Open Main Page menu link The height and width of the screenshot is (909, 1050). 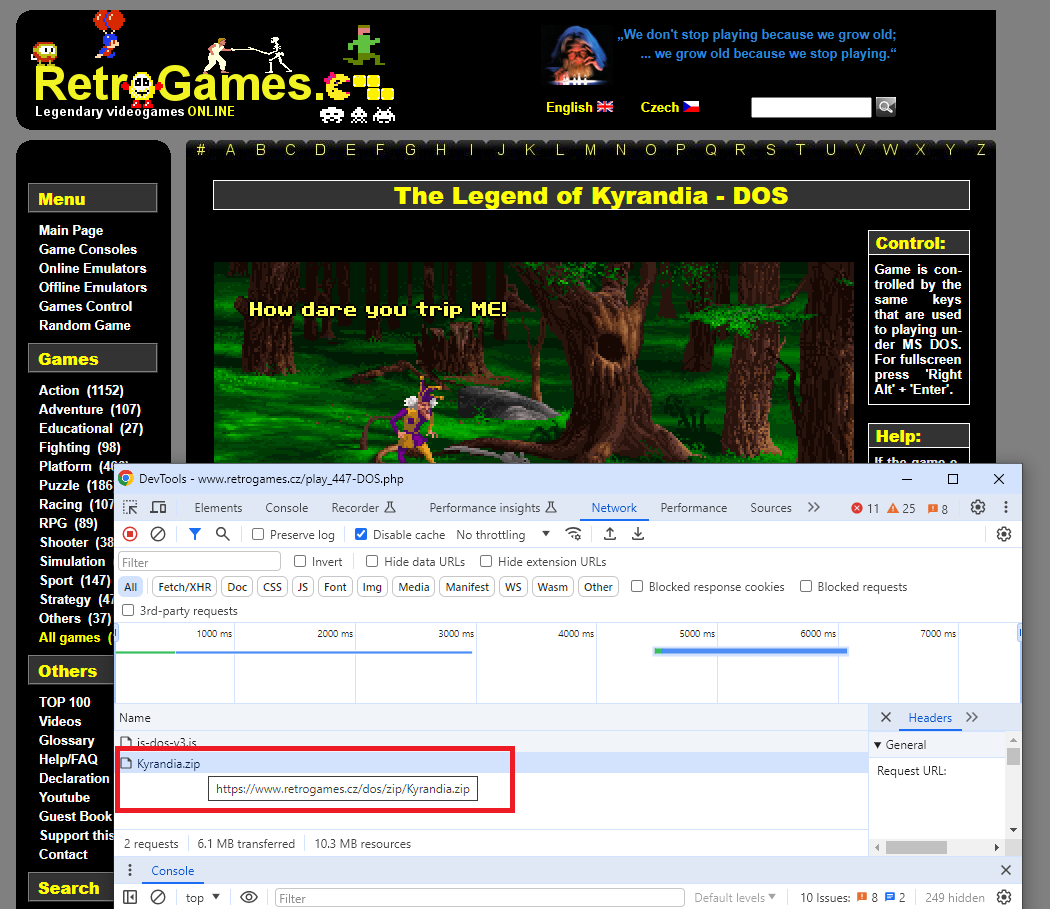[x=71, y=230]
